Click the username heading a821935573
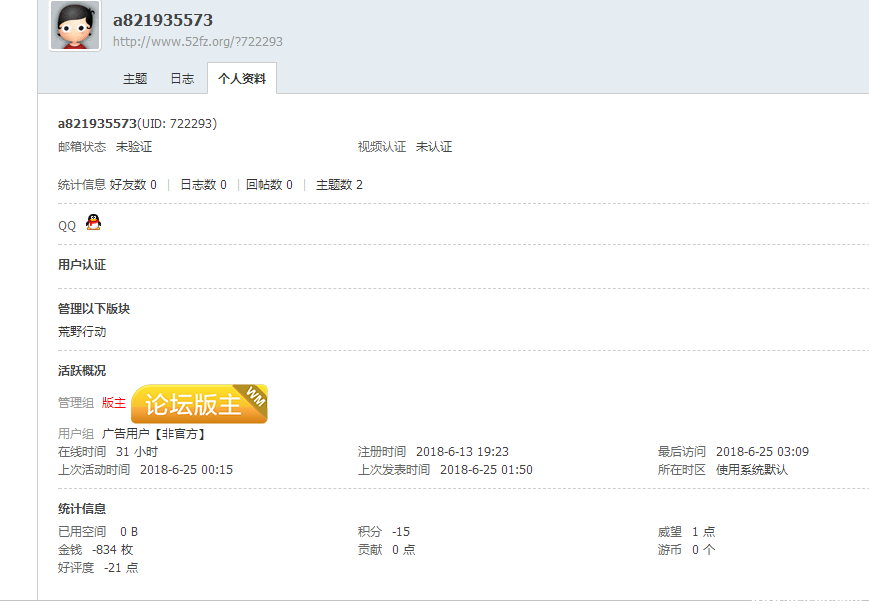This screenshot has height=611, width=869. coord(162,20)
